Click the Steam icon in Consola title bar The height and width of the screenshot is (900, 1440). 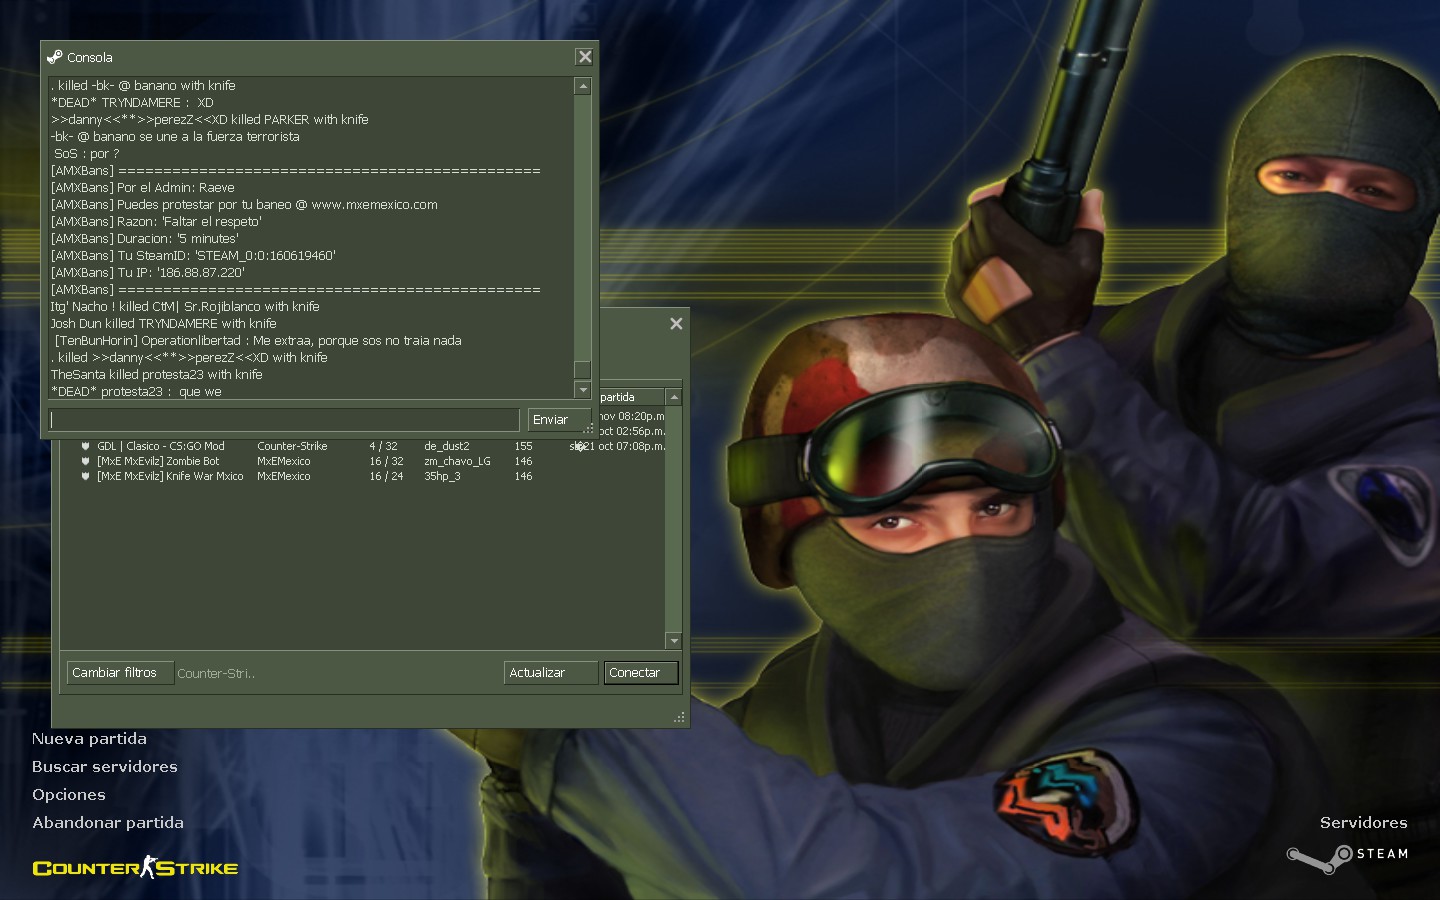point(54,57)
